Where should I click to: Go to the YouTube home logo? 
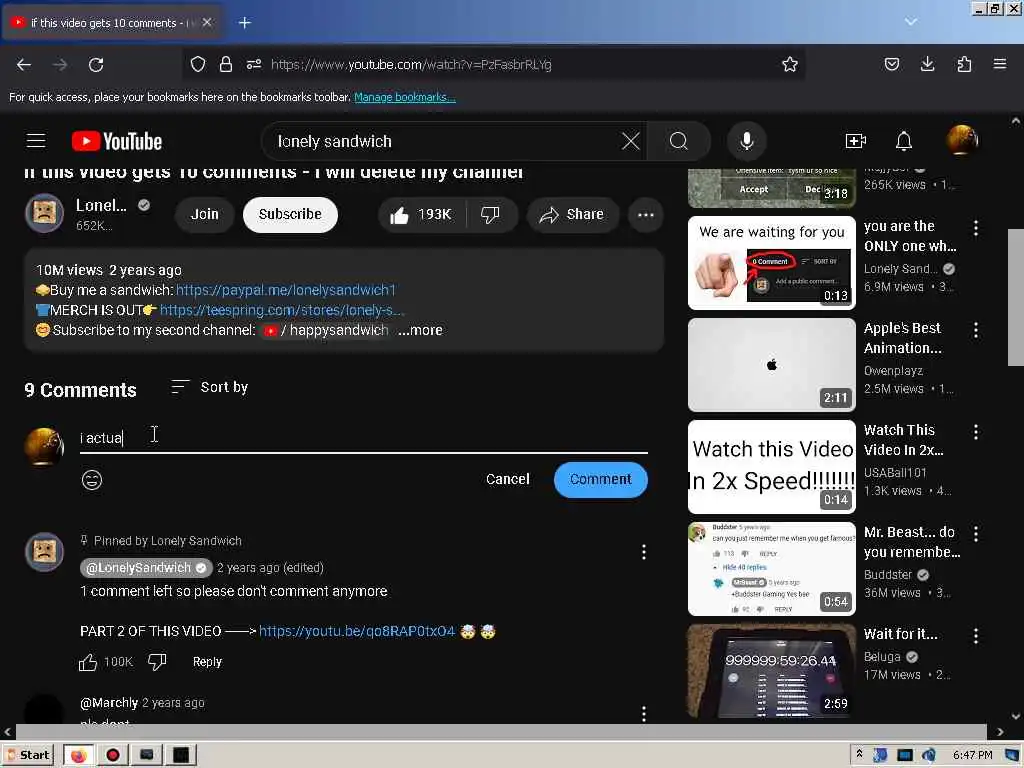(117, 141)
